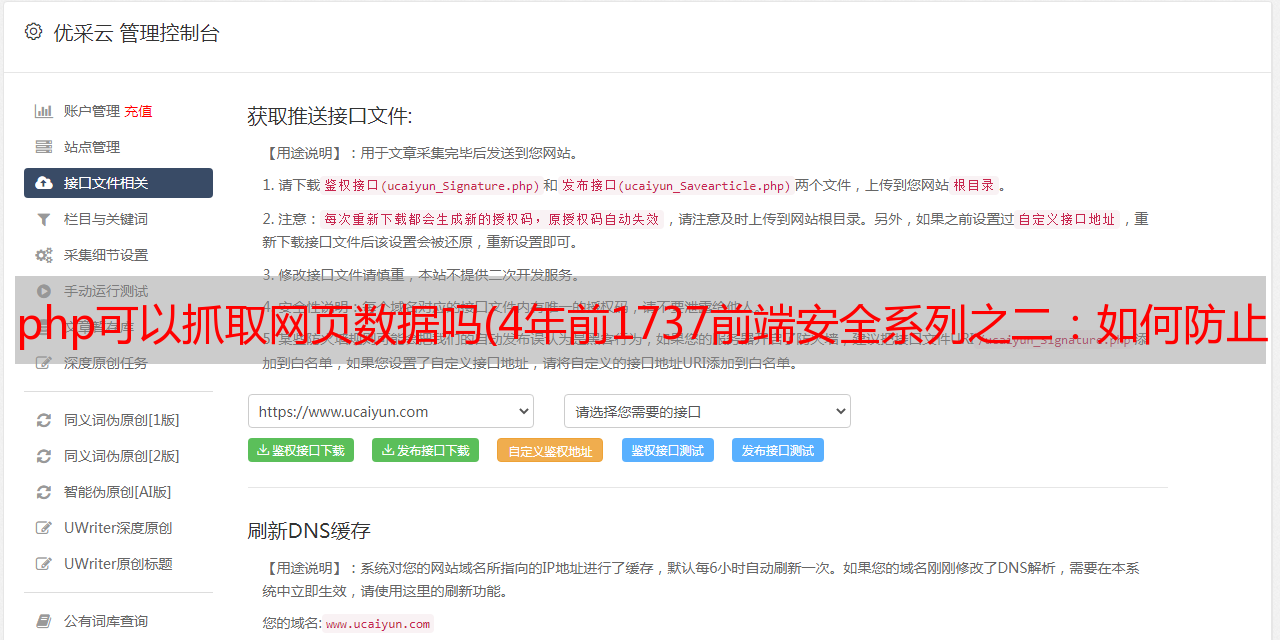This screenshot has height=640, width=1280.
Task: Click the blue 发布接口测试 button
Action: tap(778, 450)
